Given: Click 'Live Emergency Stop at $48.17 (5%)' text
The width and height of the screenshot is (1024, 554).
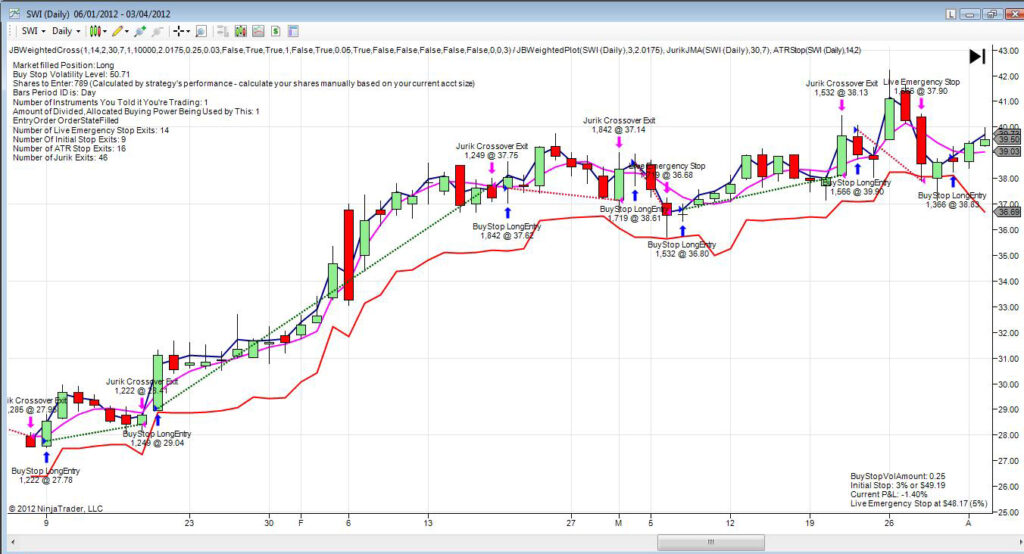Looking at the screenshot, I should pos(918,504).
